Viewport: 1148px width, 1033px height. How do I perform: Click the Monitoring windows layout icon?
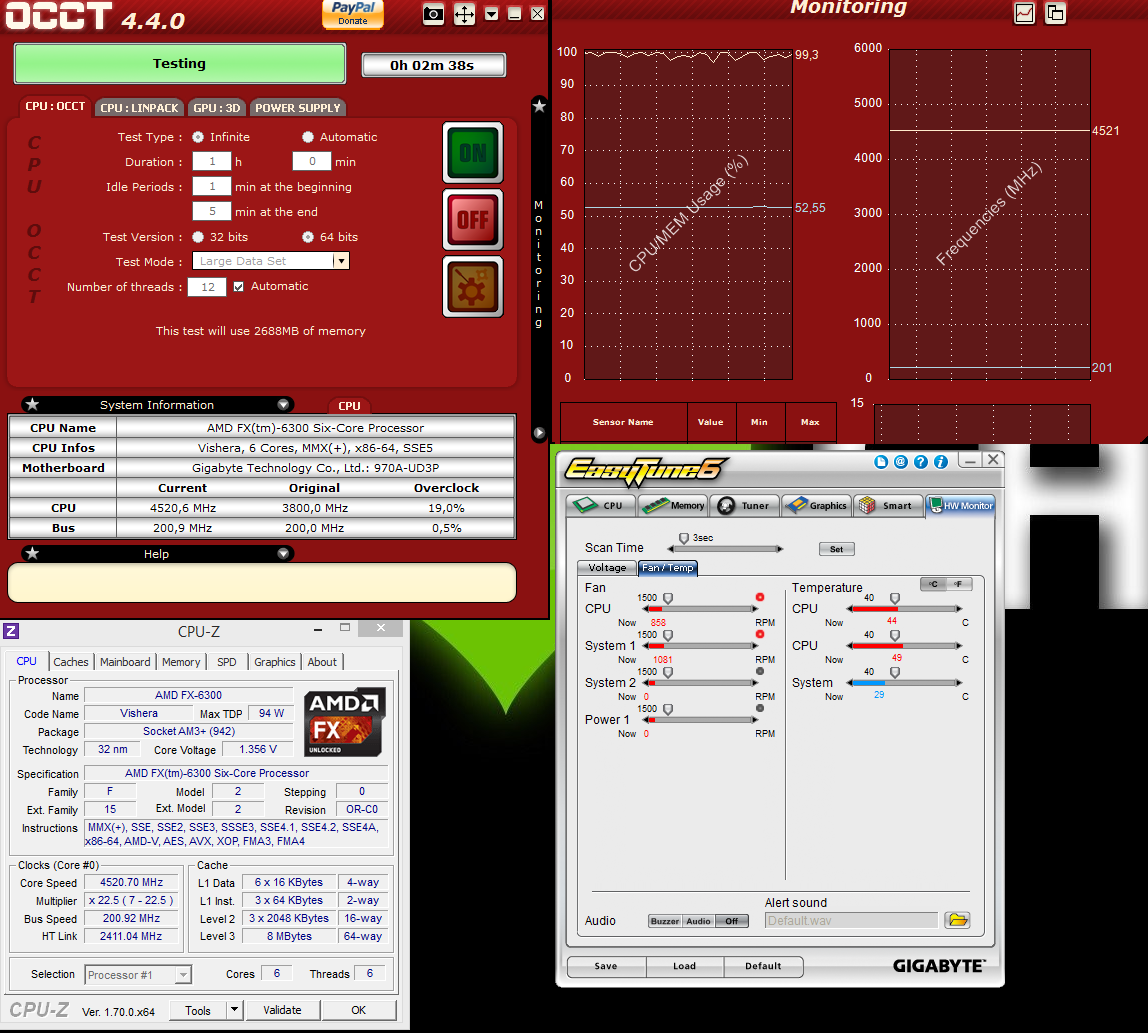(x=1055, y=13)
